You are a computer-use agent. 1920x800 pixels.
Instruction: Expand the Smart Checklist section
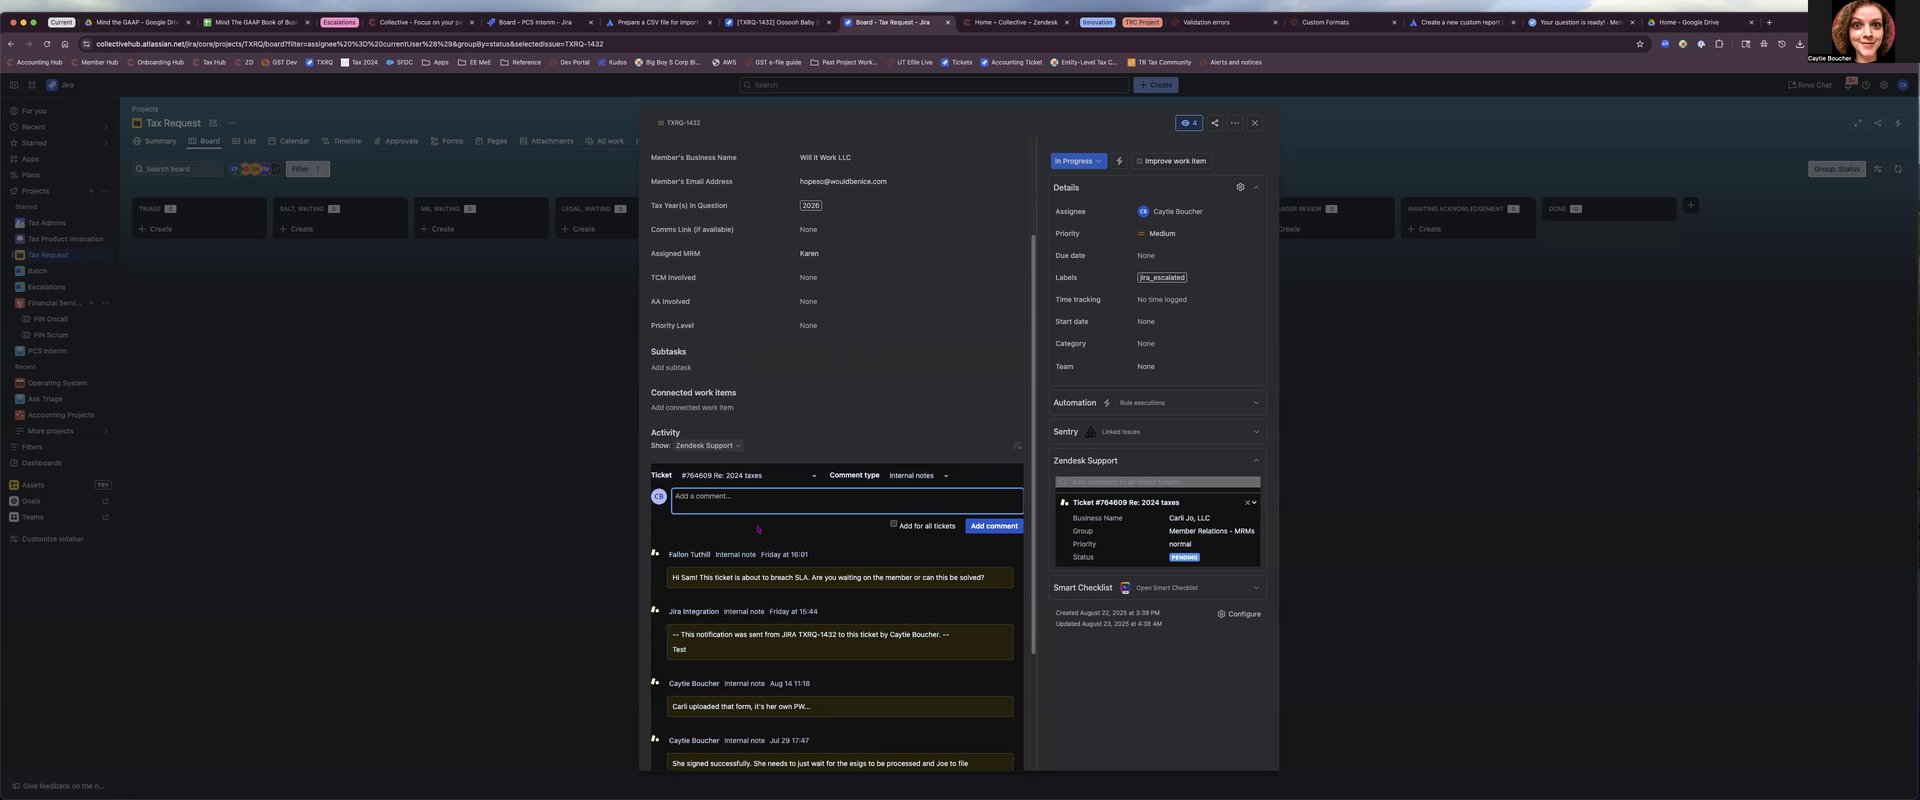pos(1256,588)
